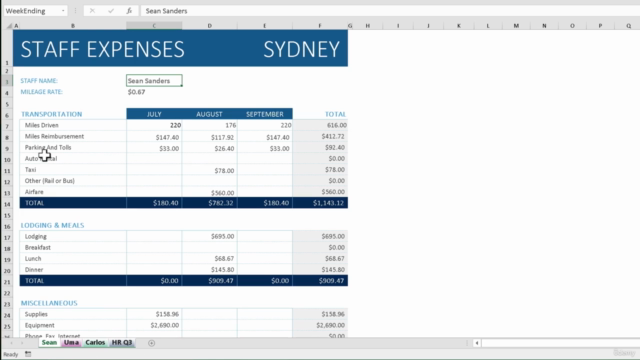Select the $2,690.00 July equipment cell
Screen dimensions: 640x360
point(154,325)
